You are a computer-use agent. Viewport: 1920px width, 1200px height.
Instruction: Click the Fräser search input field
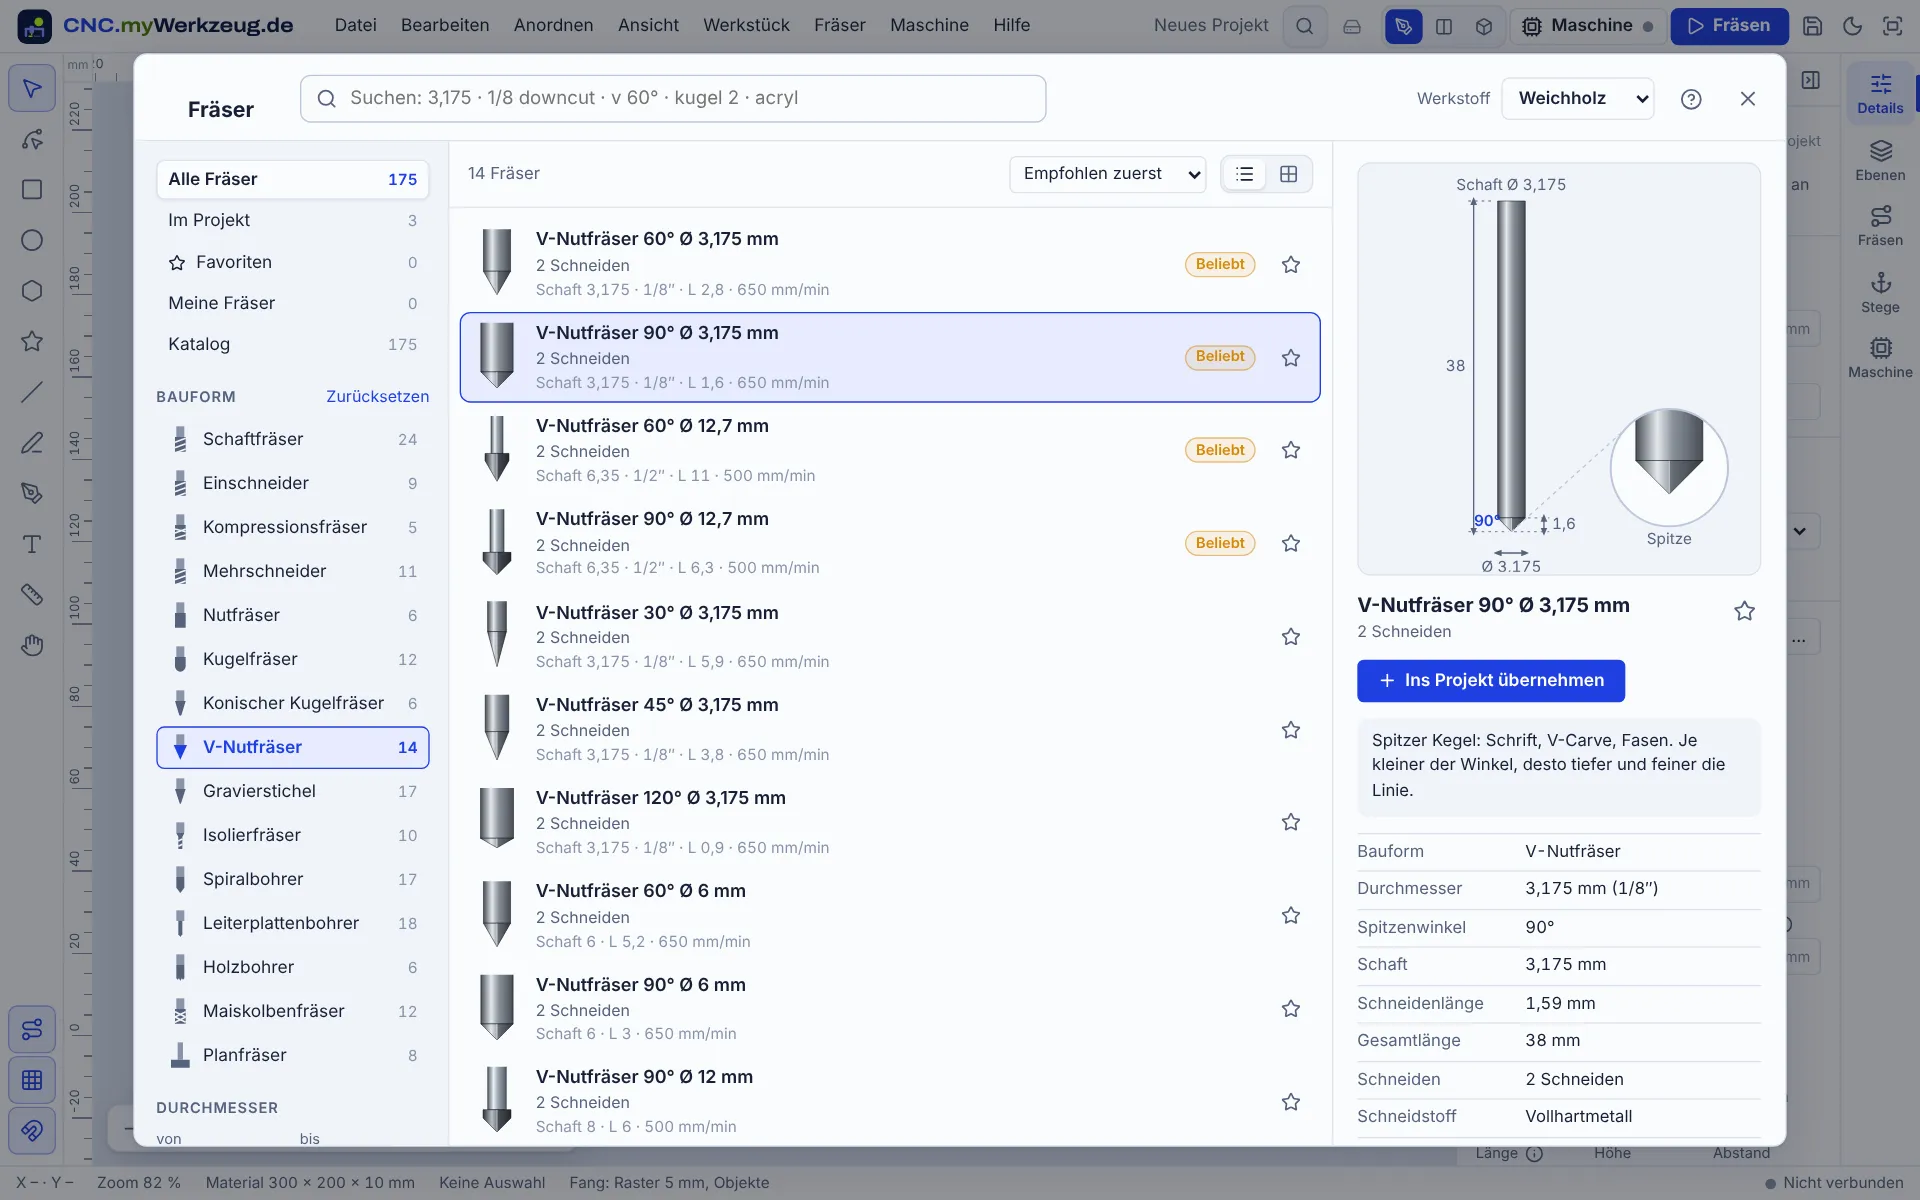673,98
